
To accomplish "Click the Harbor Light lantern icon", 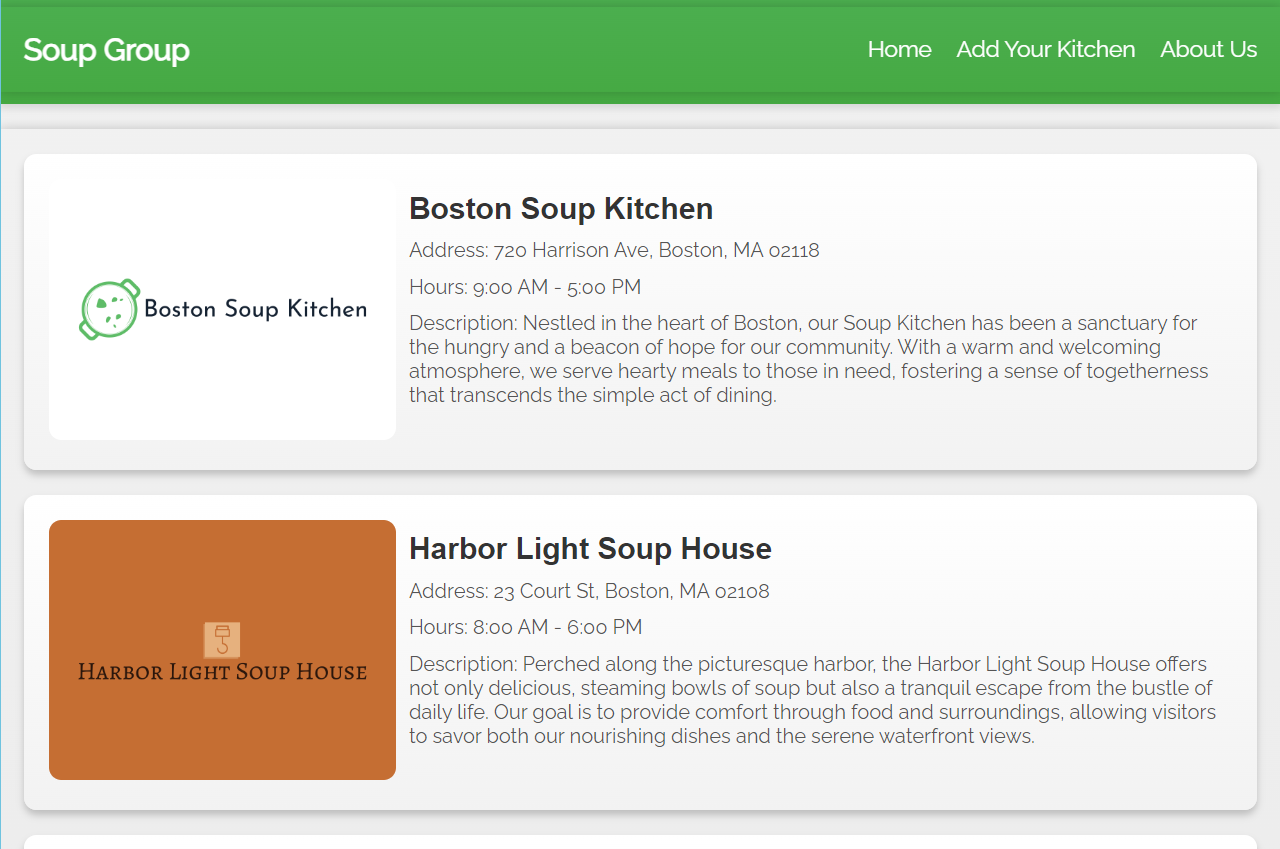I will pos(222,640).
